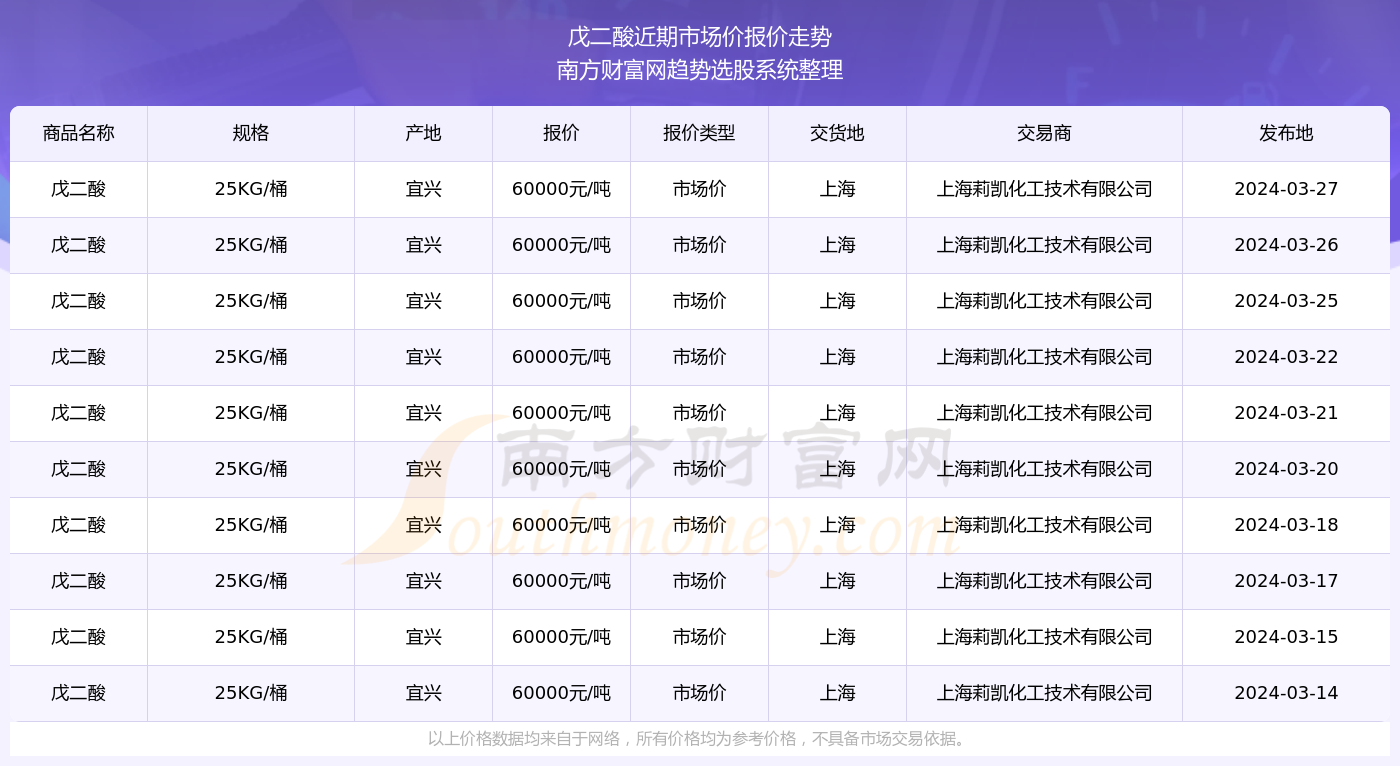Screen dimensions: 1400x766
Task: Click 戊二酸 in the 2024-03-17 row
Action: pyautogui.click(x=79, y=581)
